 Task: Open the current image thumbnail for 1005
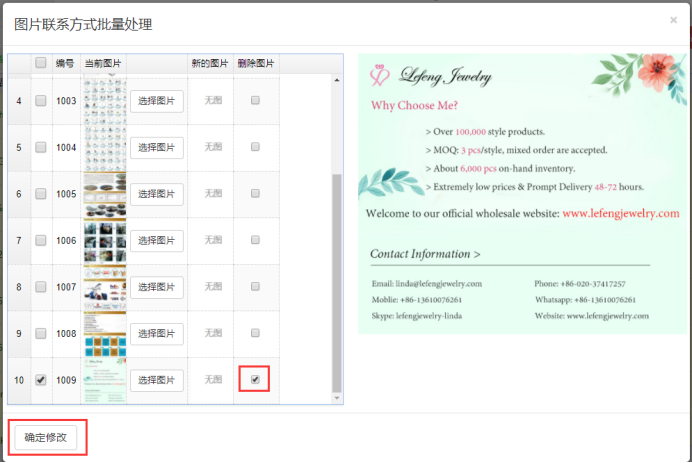(105, 195)
